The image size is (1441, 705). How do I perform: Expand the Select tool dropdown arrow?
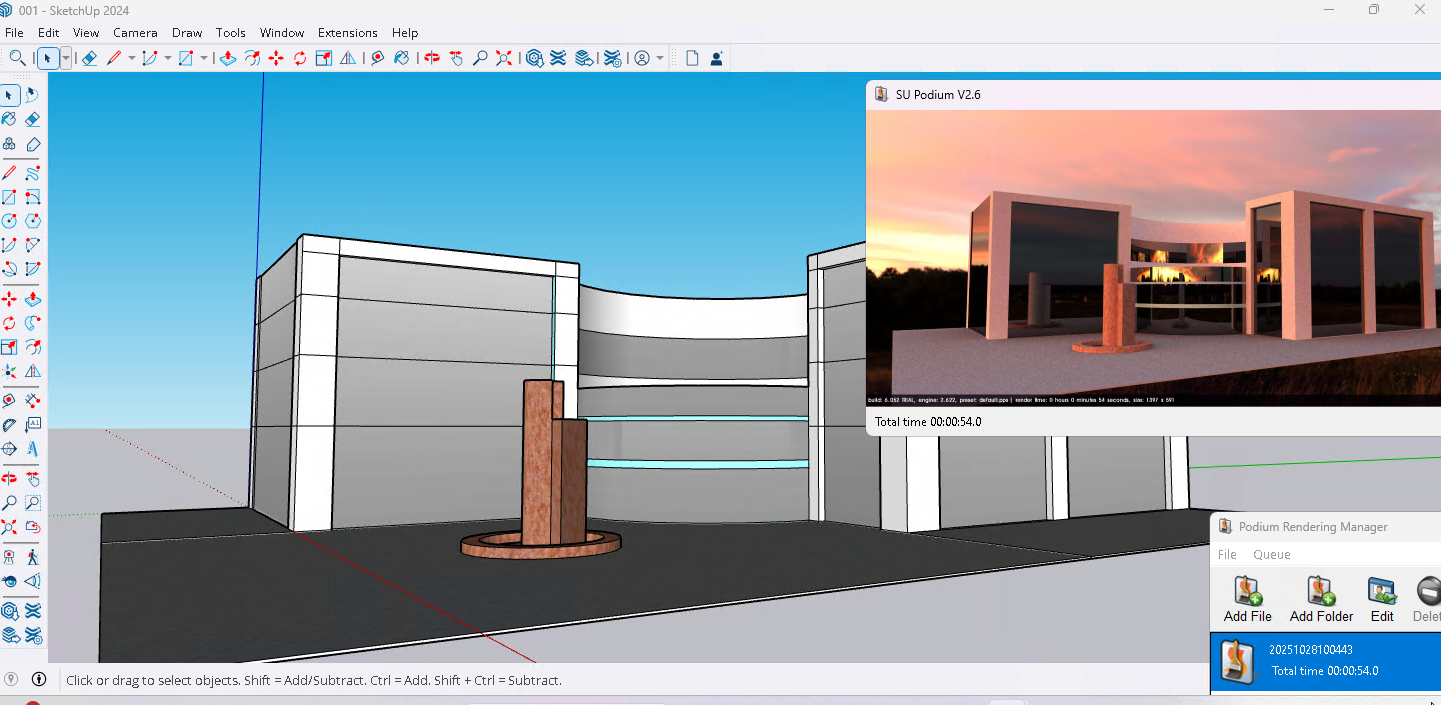66,59
